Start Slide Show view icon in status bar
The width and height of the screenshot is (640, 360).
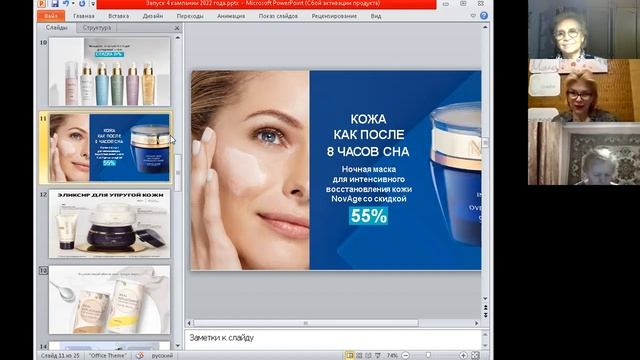[378, 356]
